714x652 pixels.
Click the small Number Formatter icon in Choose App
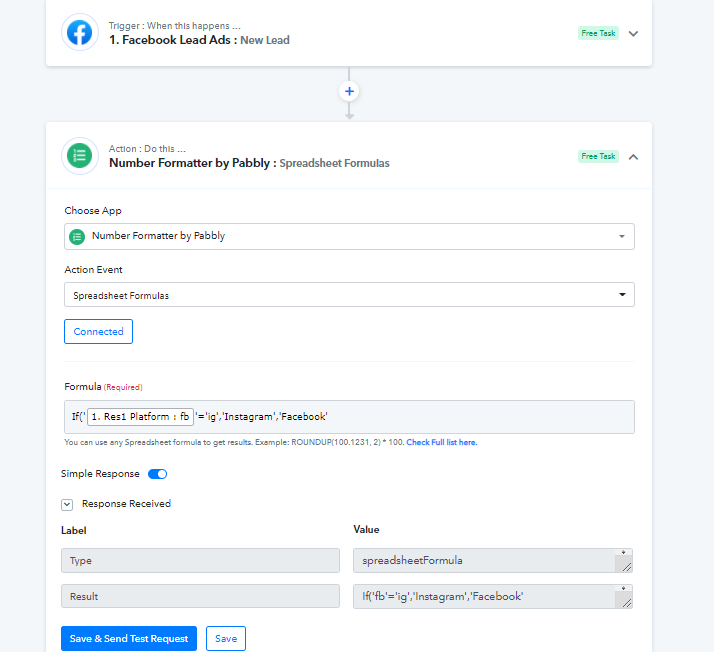coord(77,237)
